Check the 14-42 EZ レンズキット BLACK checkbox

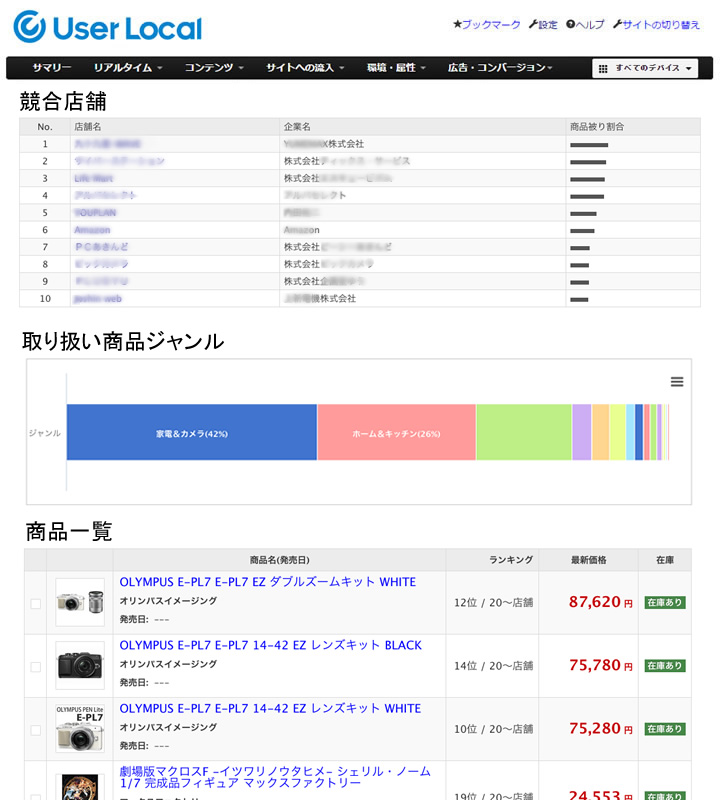[x=36, y=667]
